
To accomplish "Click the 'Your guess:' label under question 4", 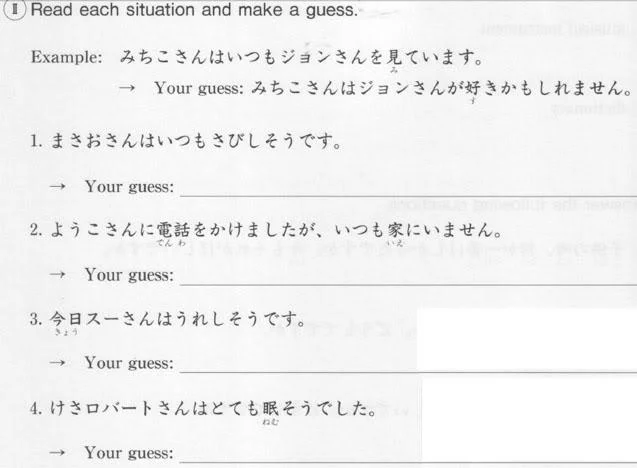I will point(129,453).
